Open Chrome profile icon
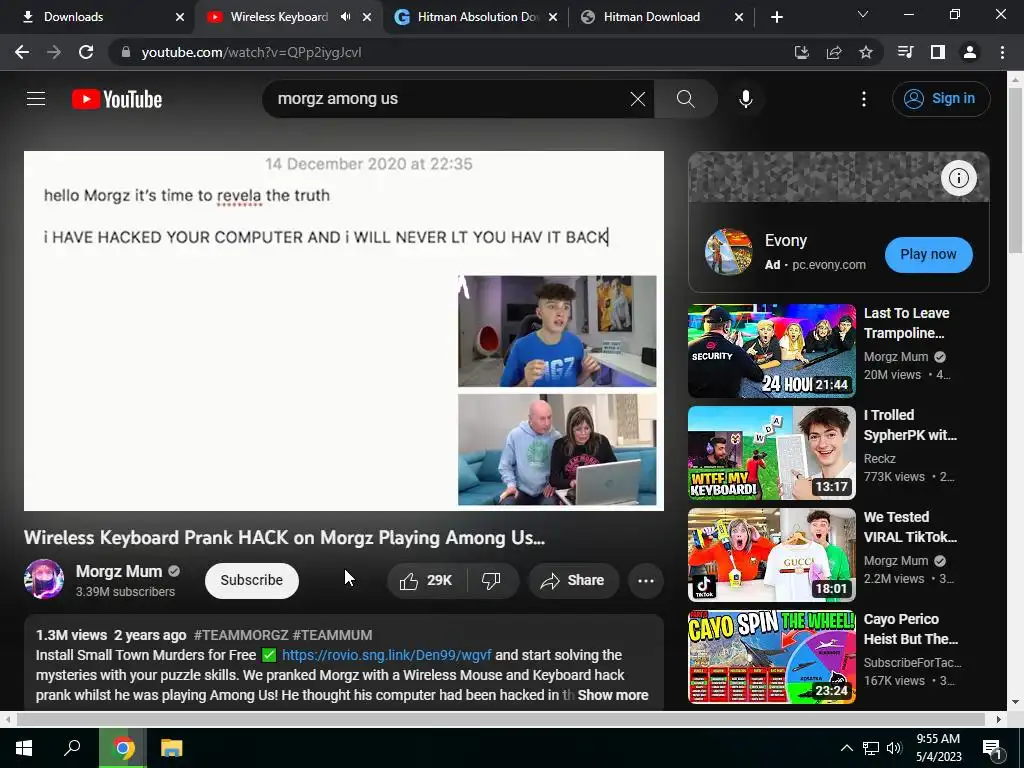This screenshot has width=1024, height=768. click(970, 52)
